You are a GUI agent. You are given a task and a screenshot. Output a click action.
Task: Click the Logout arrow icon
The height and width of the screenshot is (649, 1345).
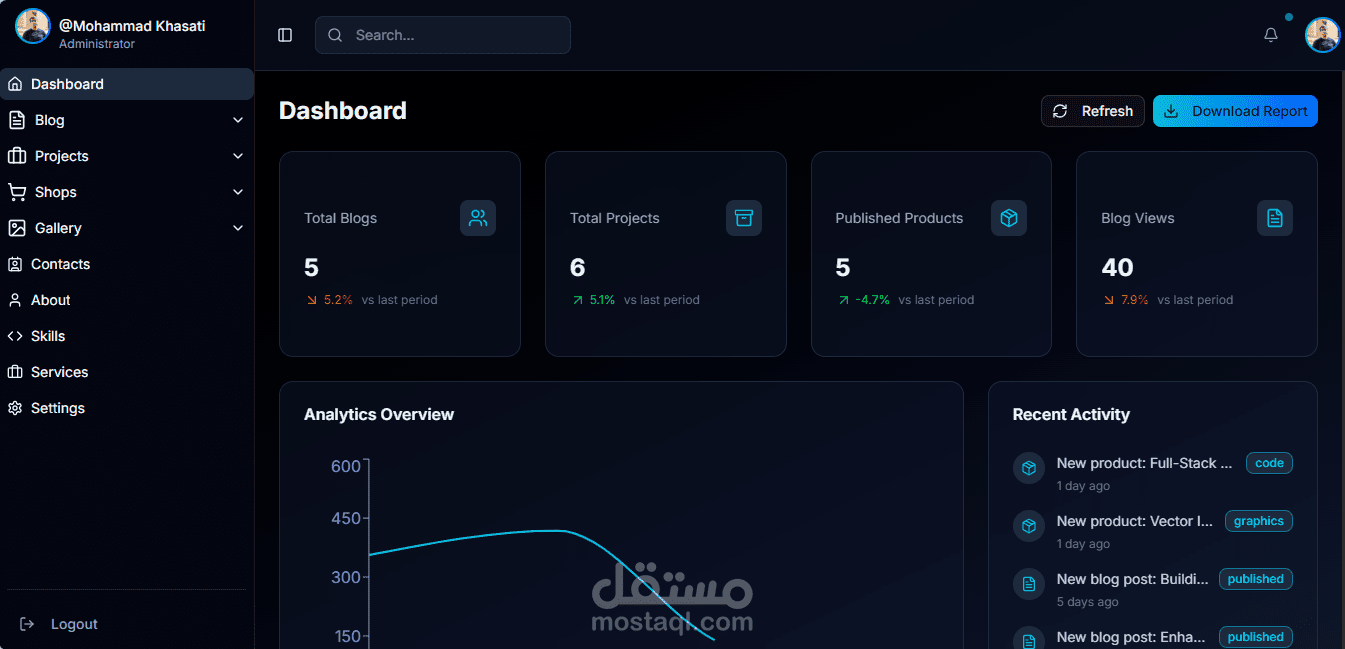pyautogui.click(x=27, y=624)
